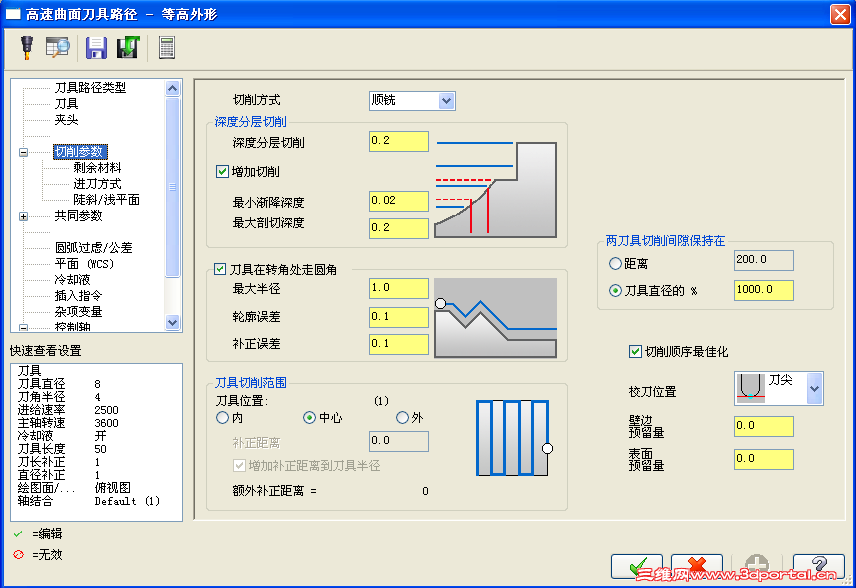Collapse the 控制轴 tree node
This screenshot has width=856, height=588.
tap(23, 328)
